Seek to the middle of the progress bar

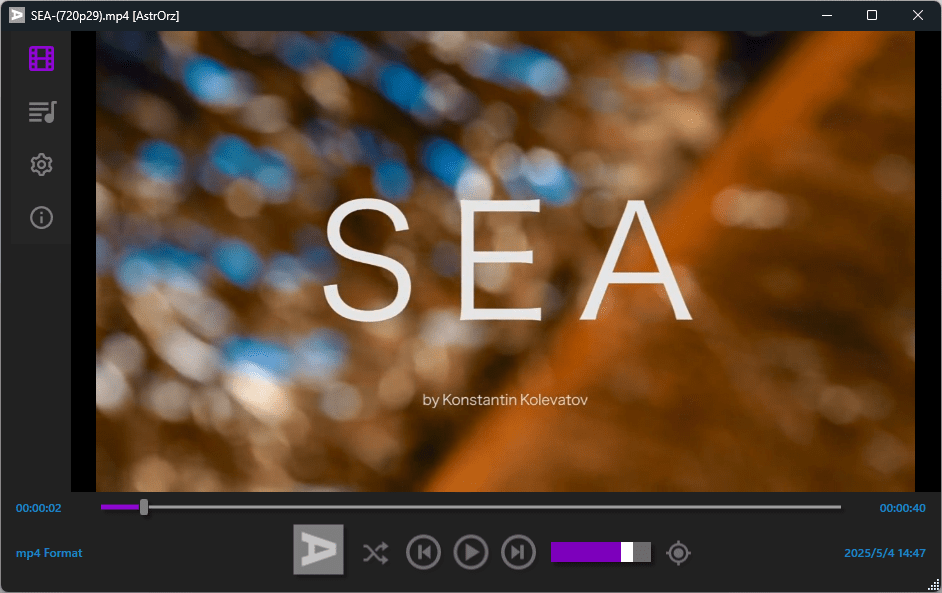pyautogui.click(x=471, y=507)
